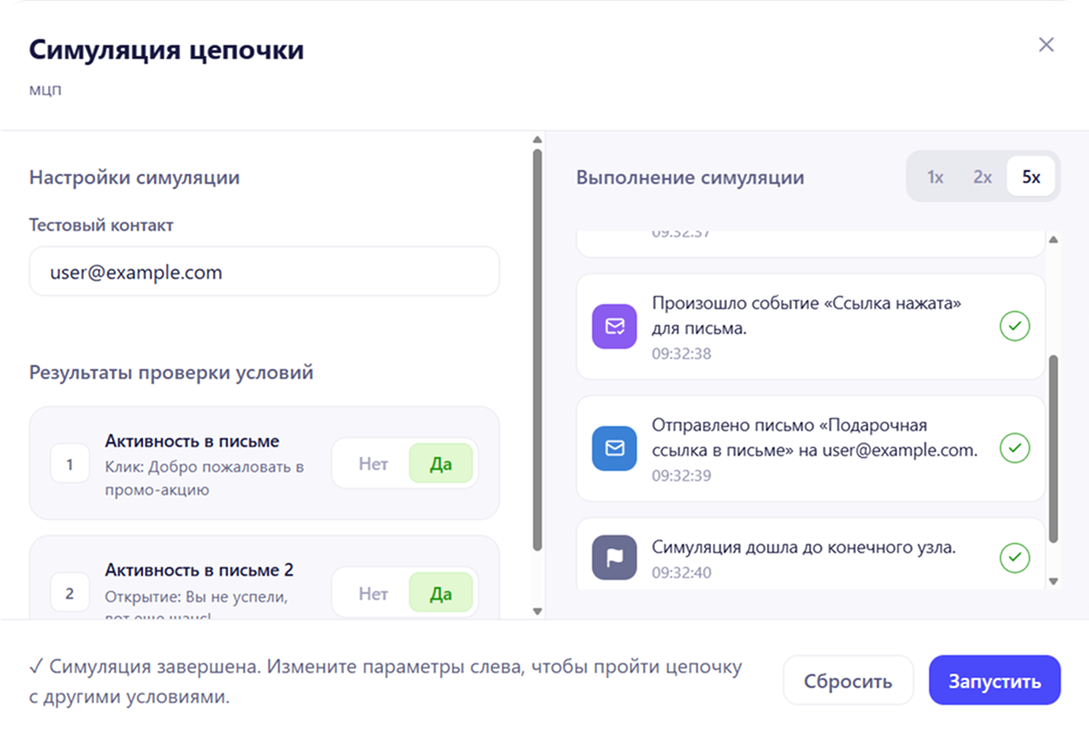This screenshot has width=1089, height=738.
Task: Click left panel scrollbar up arrow
Action: coord(537,140)
